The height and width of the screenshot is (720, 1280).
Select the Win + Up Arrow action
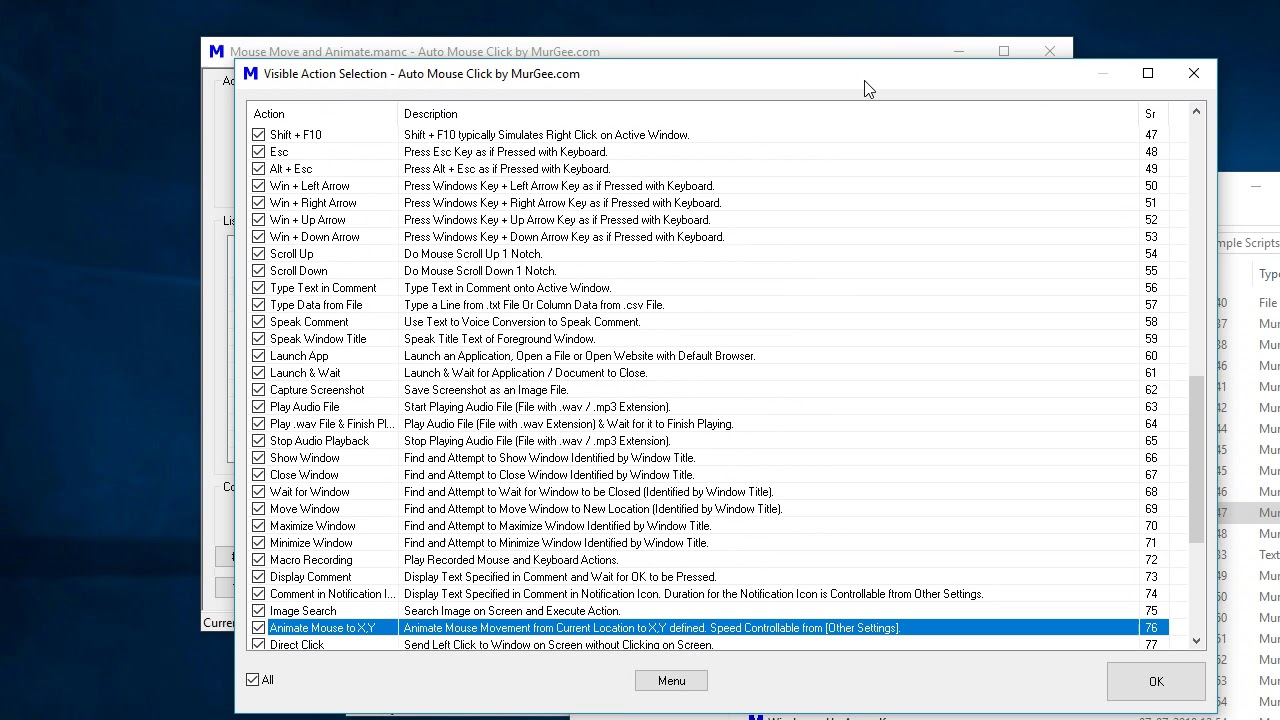coord(708,220)
